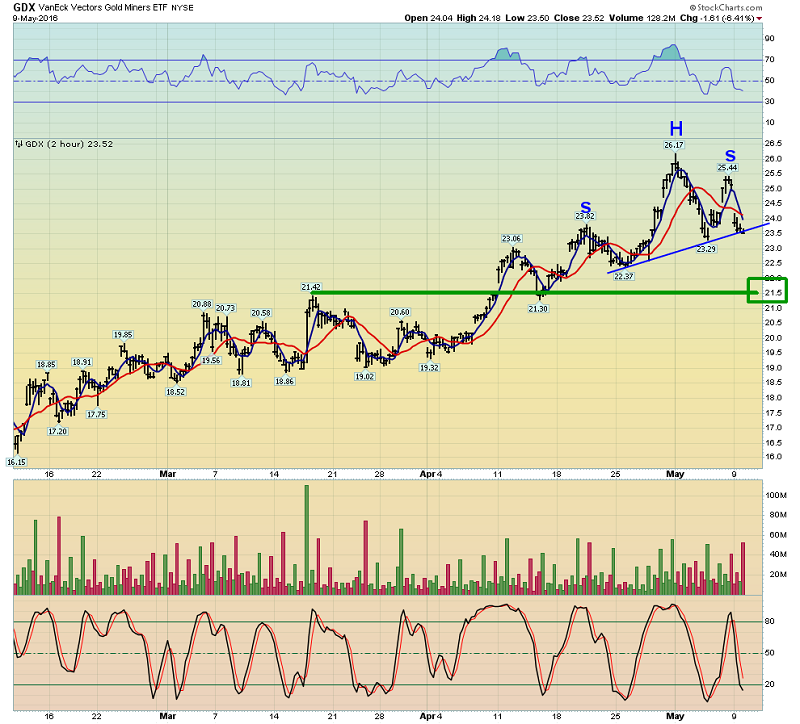
Task: Click the 25.44 right shoulder price label
Action: pyautogui.click(x=727, y=167)
